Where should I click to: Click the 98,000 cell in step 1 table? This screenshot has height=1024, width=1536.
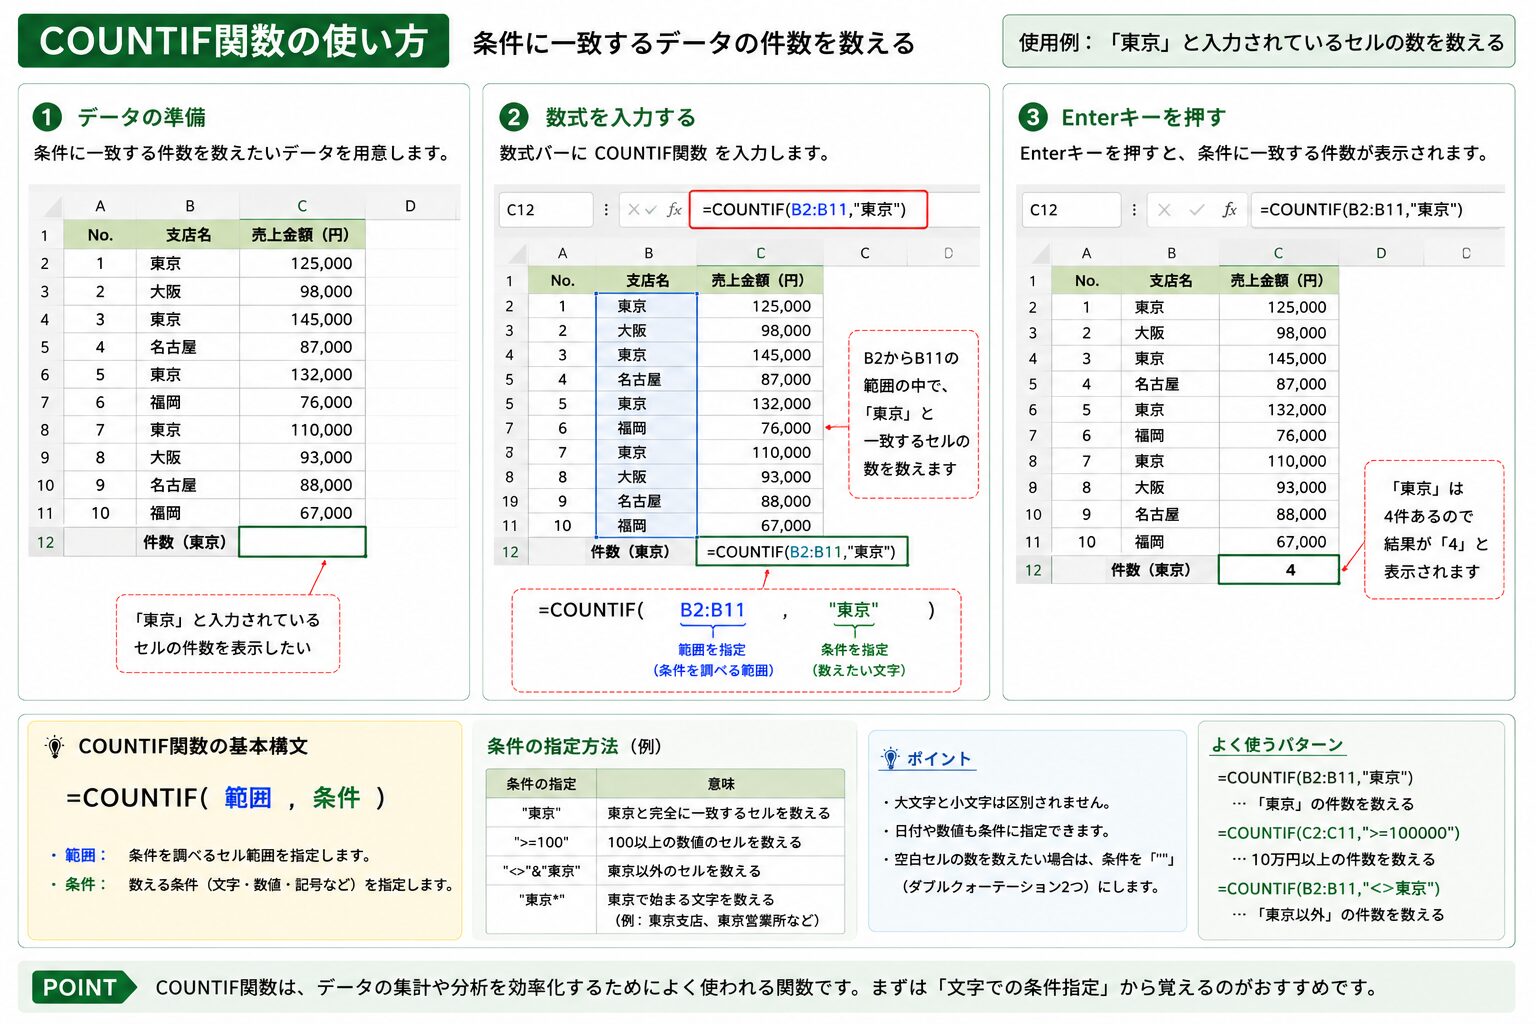tap(302, 291)
